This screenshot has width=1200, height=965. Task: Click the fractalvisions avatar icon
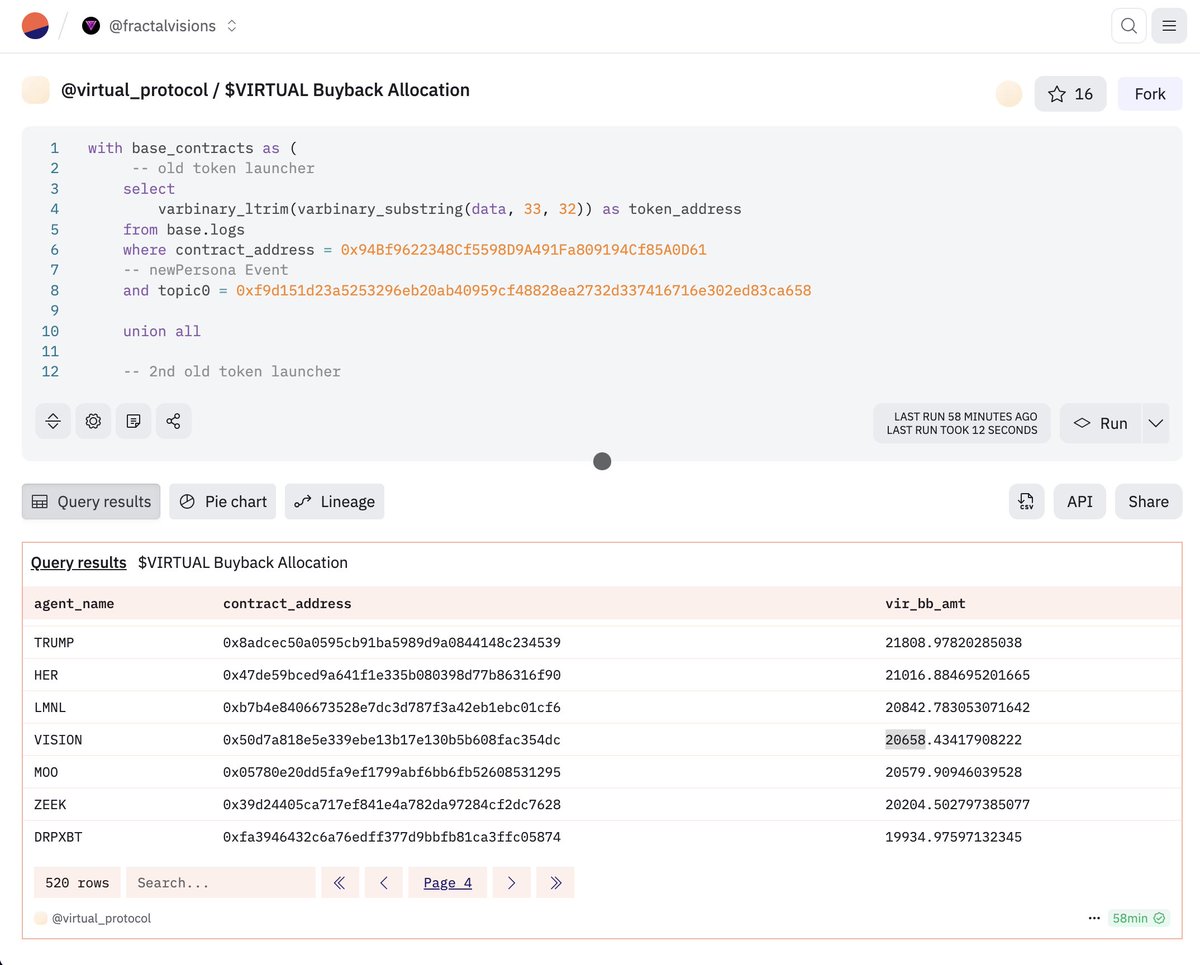coord(91,26)
